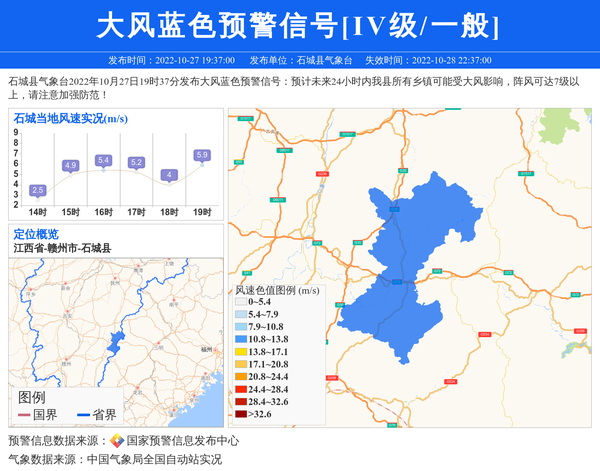Click the 国家预警信息发布中心 logo icon
Viewport: 600px width, 471px height.
[117, 441]
